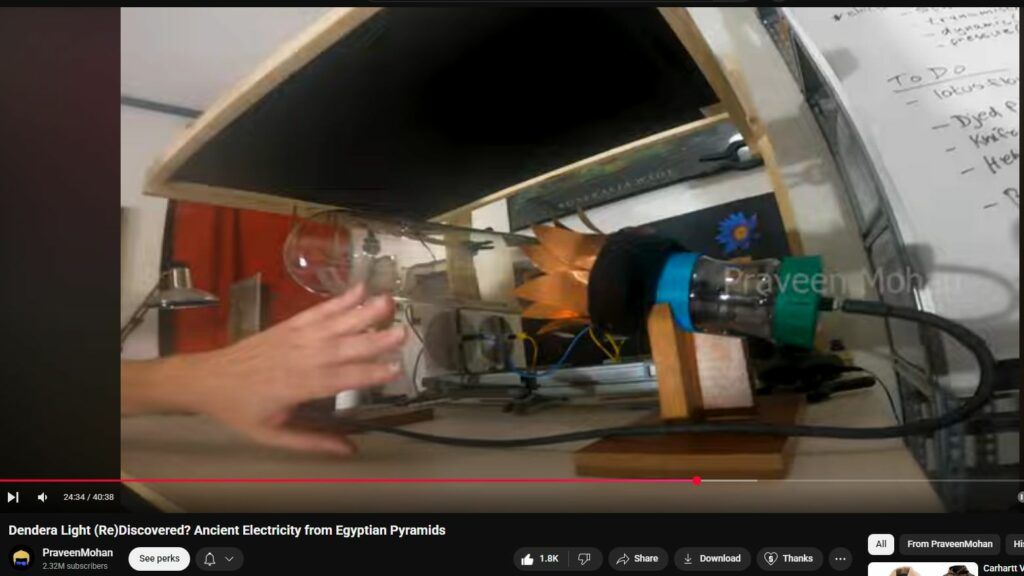Open notification bell dropdown for PraveenMohan
The height and width of the screenshot is (576, 1024).
pyautogui.click(x=219, y=559)
